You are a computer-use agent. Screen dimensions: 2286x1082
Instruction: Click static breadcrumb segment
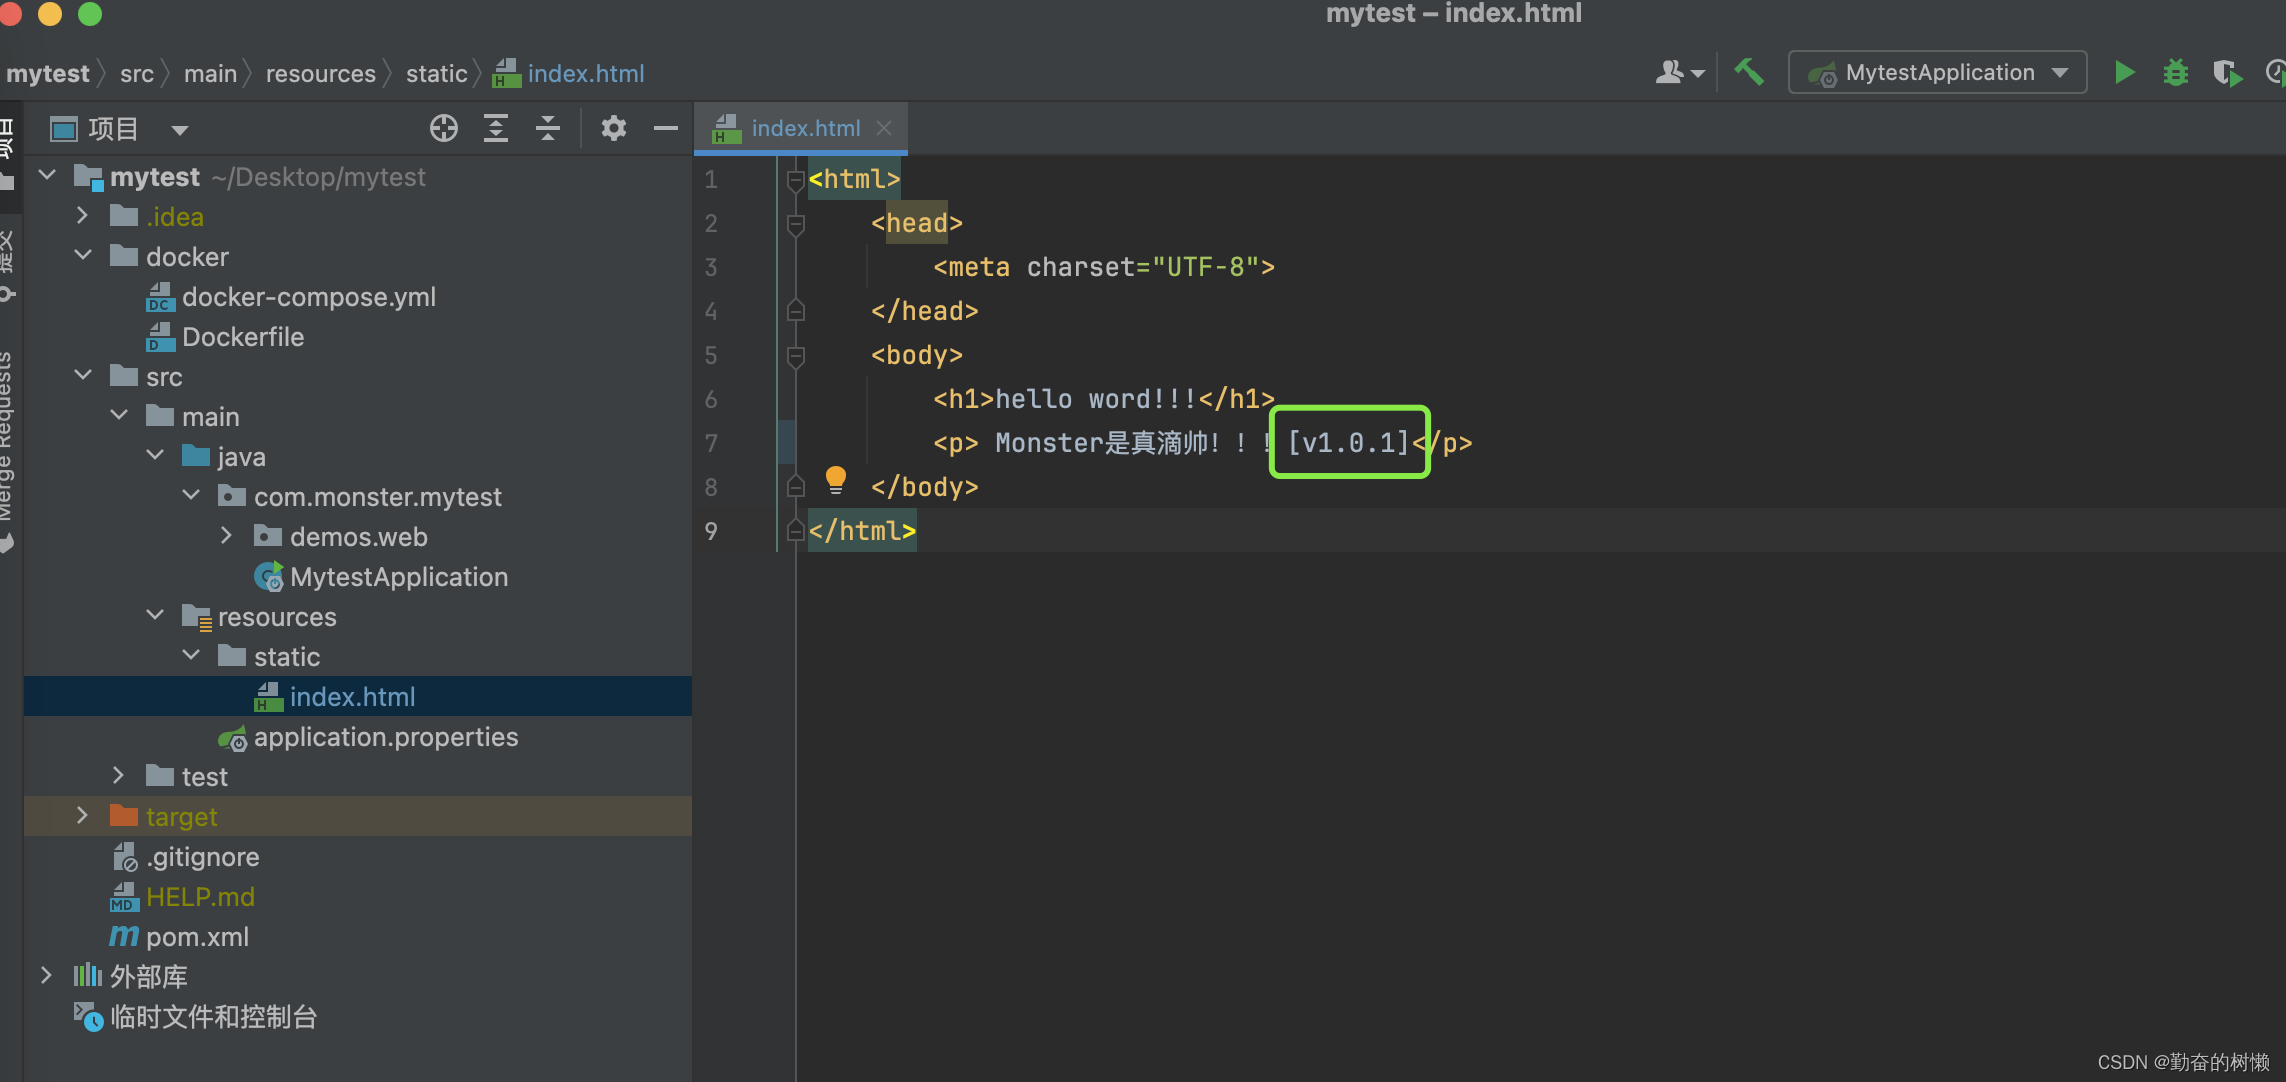pyautogui.click(x=437, y=73)
